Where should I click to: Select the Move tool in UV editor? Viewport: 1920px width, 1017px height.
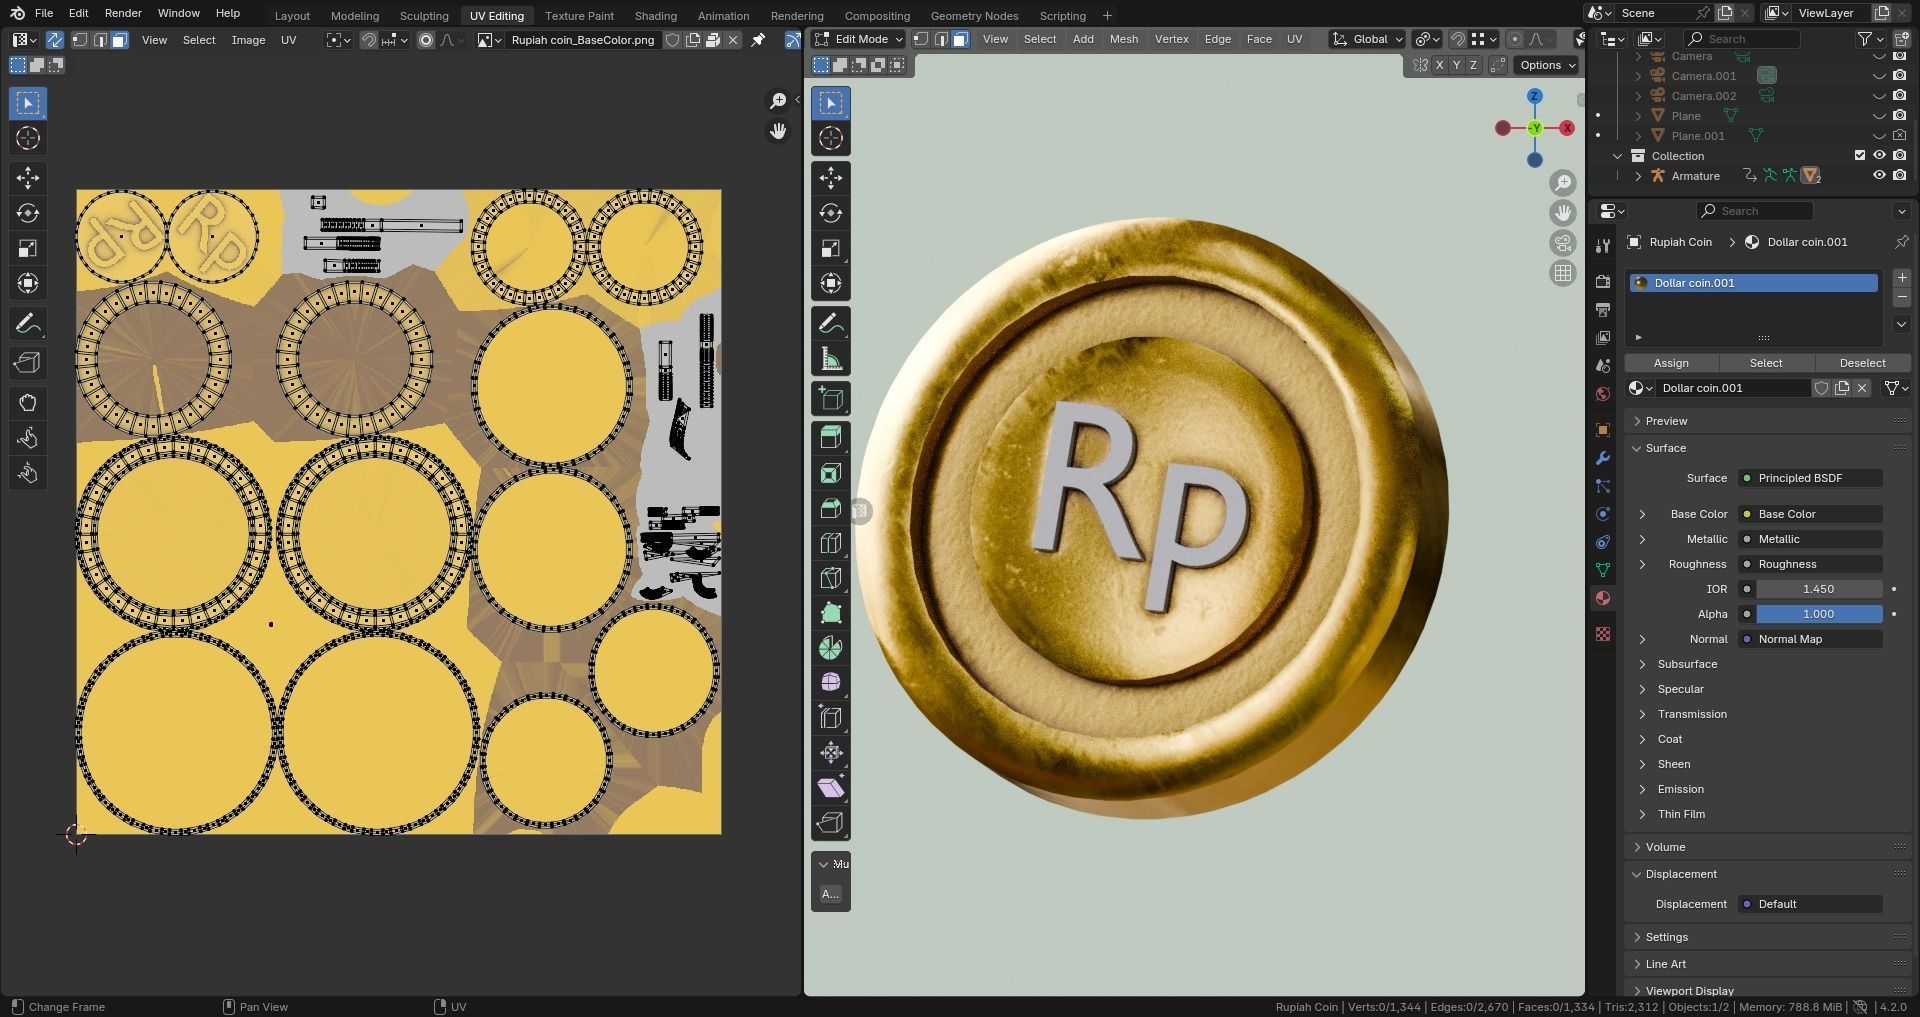(28, 178)
